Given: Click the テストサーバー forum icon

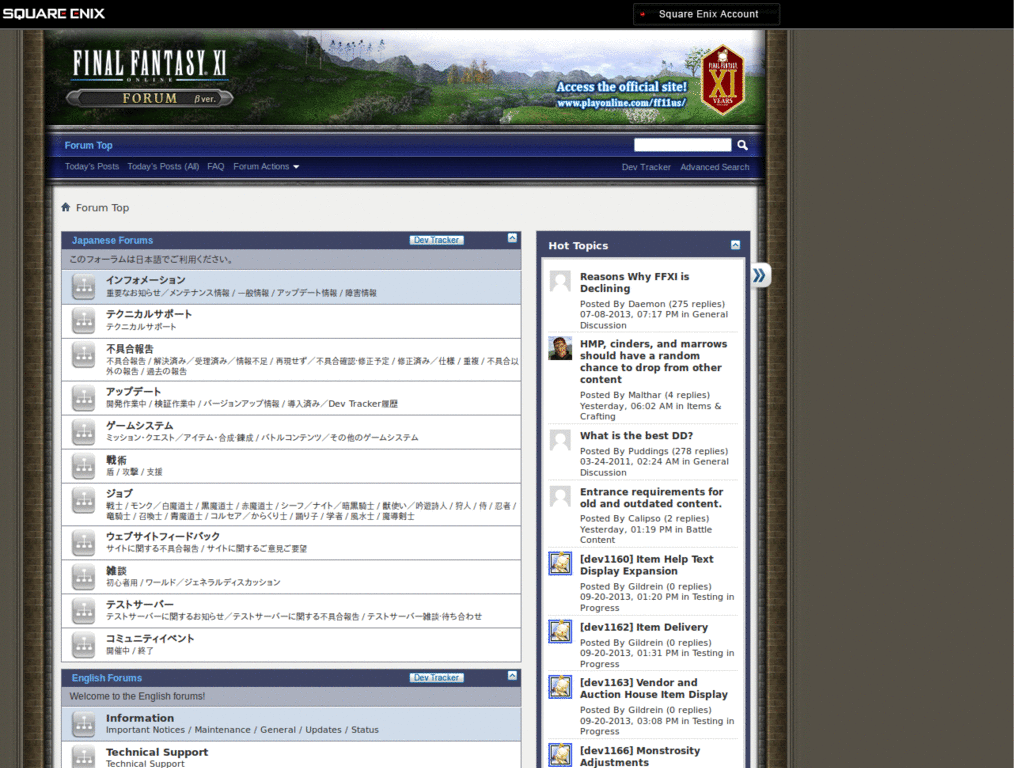Looking at the screenshot, I should (84, 611).
